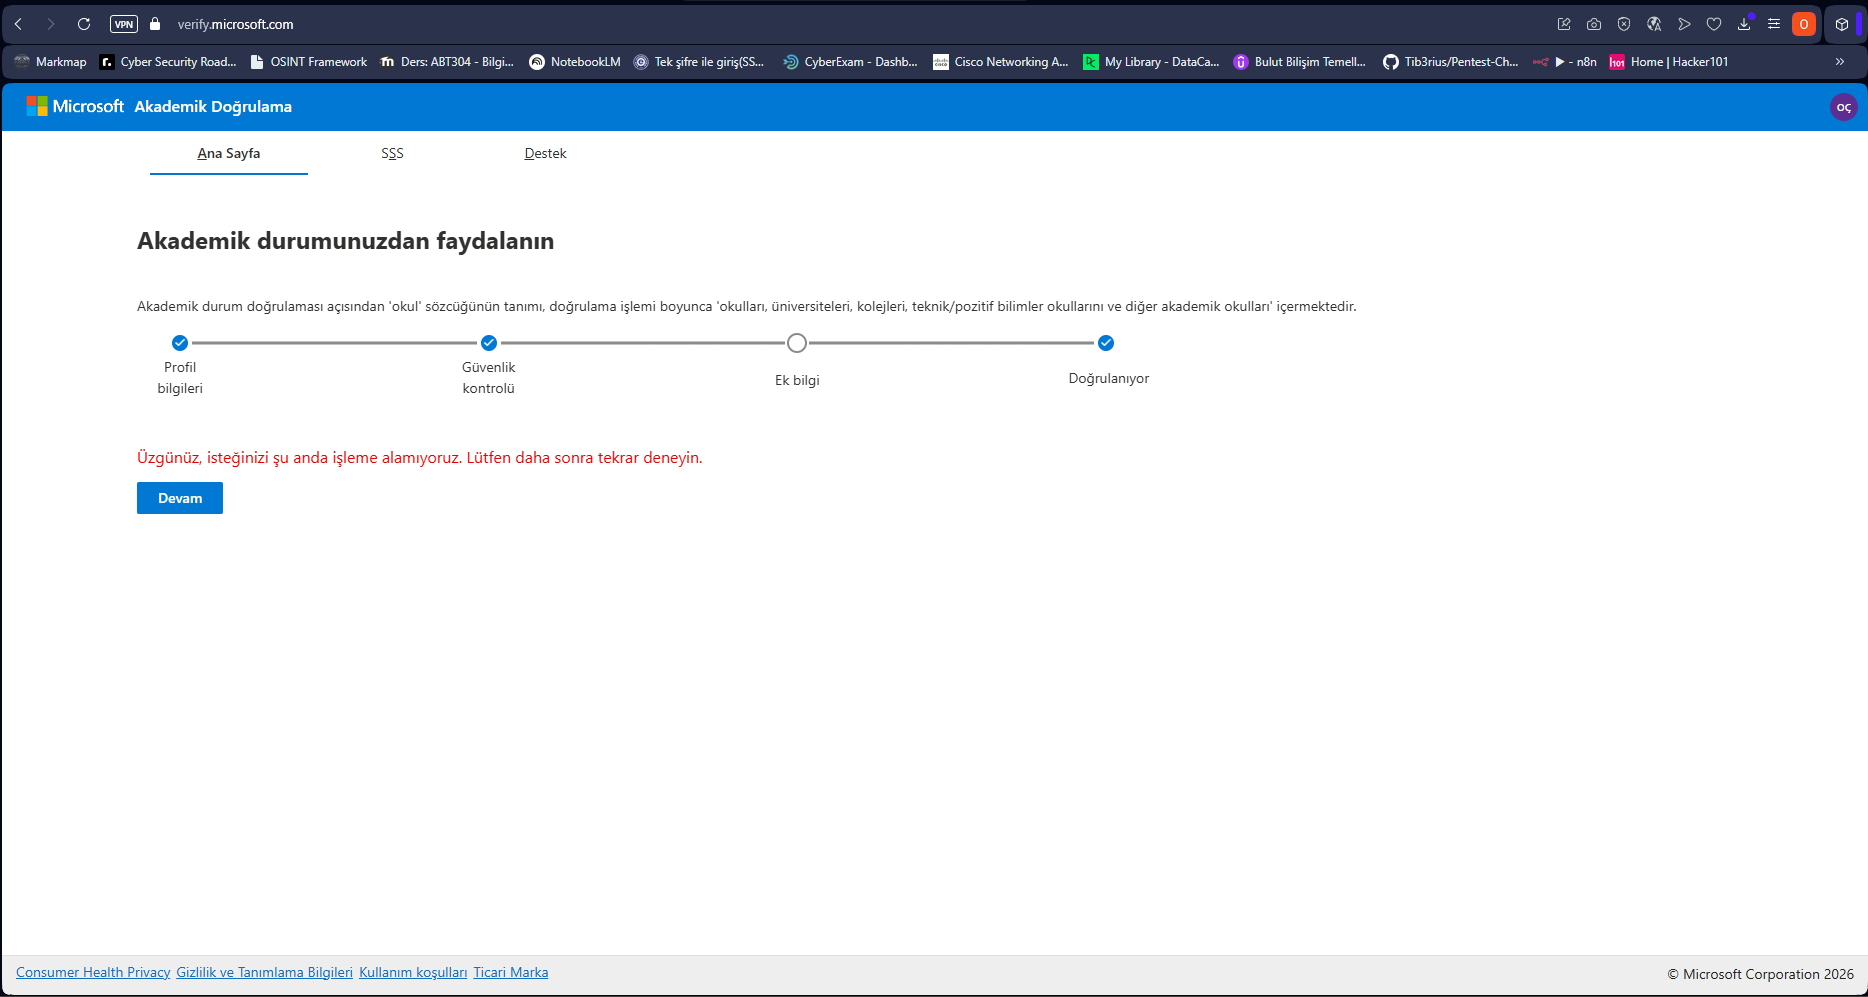This screenshot has width=1868, height=997.
Task: Click the Microsoft logo in header
Action: [75, 106]
